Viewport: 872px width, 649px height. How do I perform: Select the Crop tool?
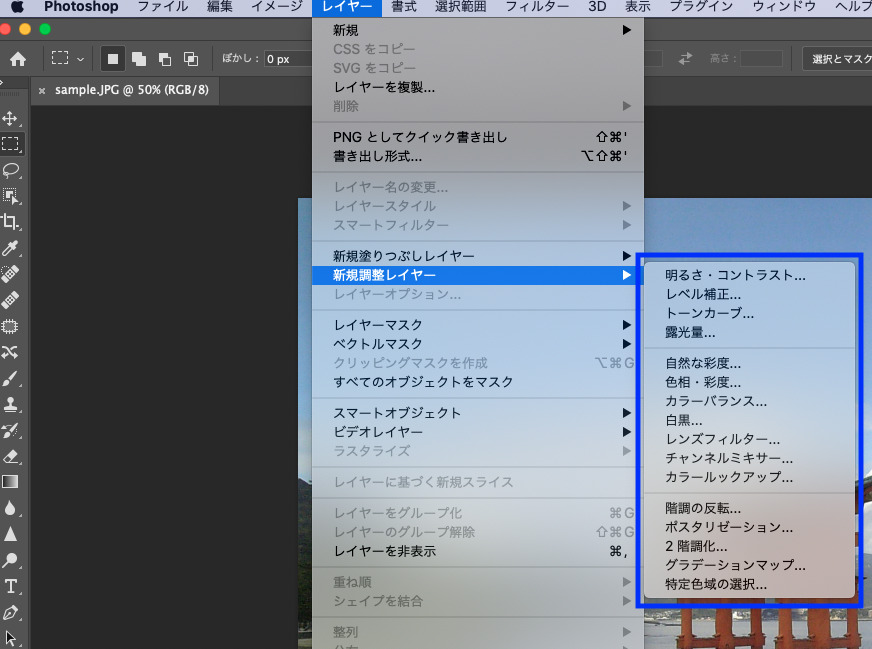[10, 222]
